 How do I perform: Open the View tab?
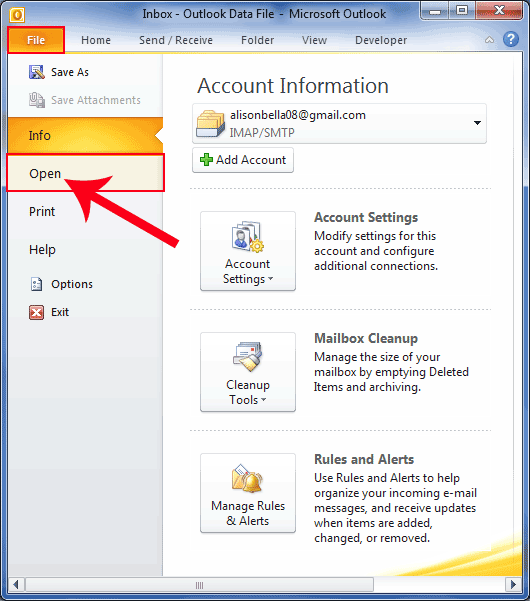(x=314, y=40)
